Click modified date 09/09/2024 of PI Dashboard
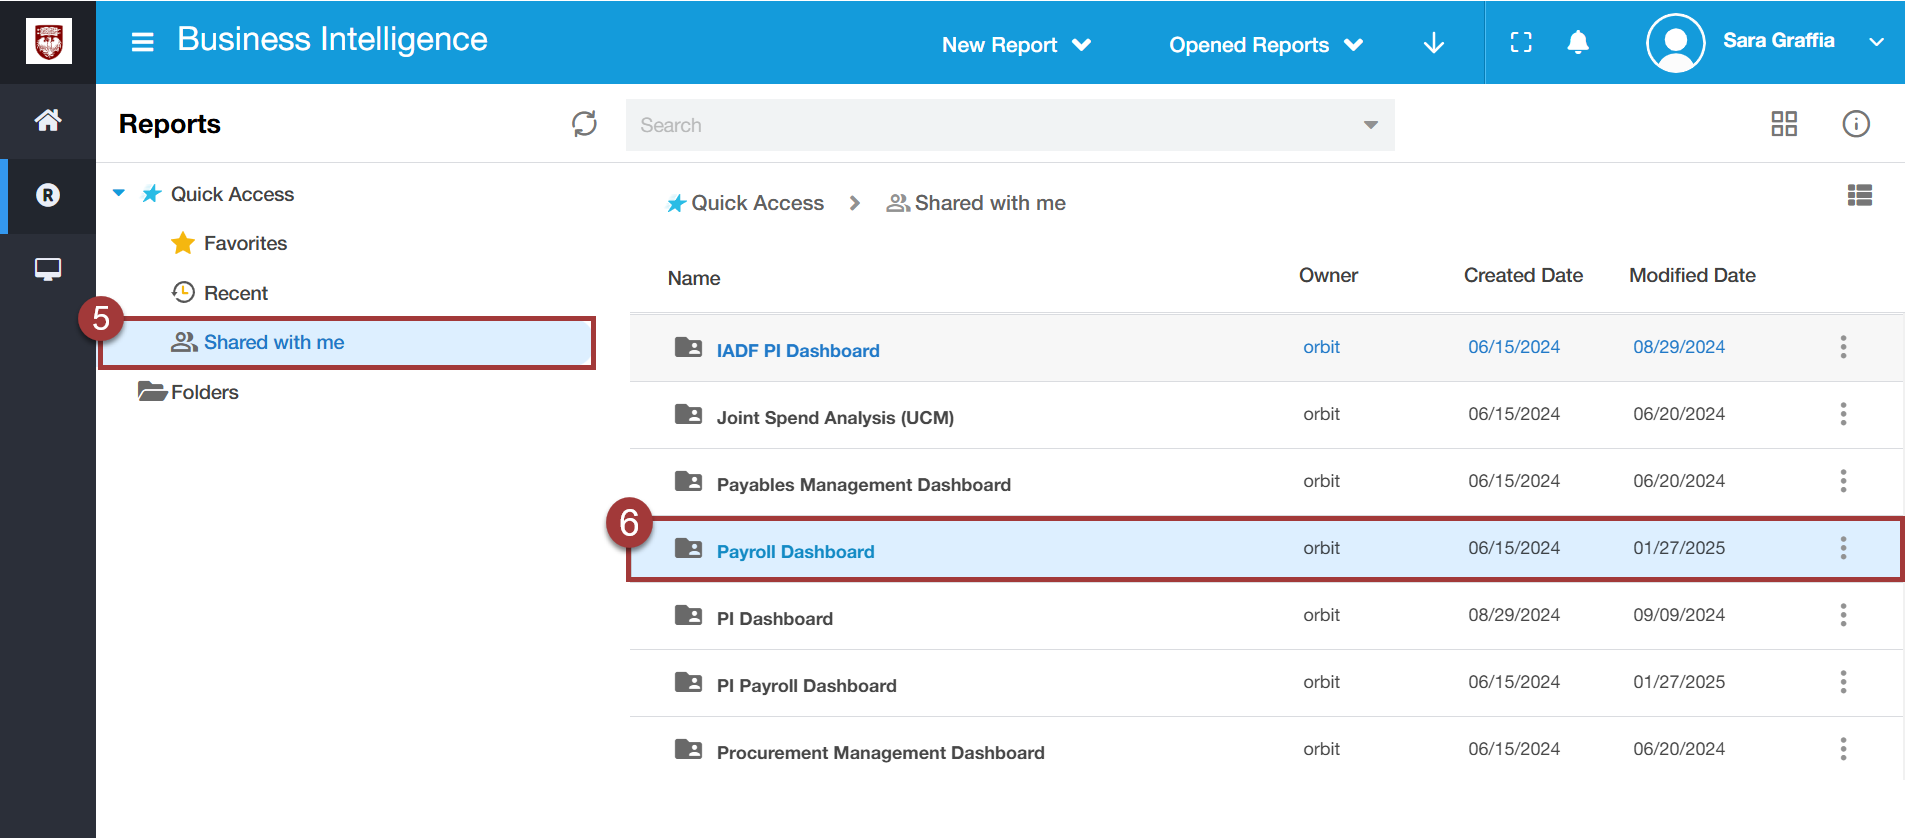The image size is (1905, 838). 1679,615
